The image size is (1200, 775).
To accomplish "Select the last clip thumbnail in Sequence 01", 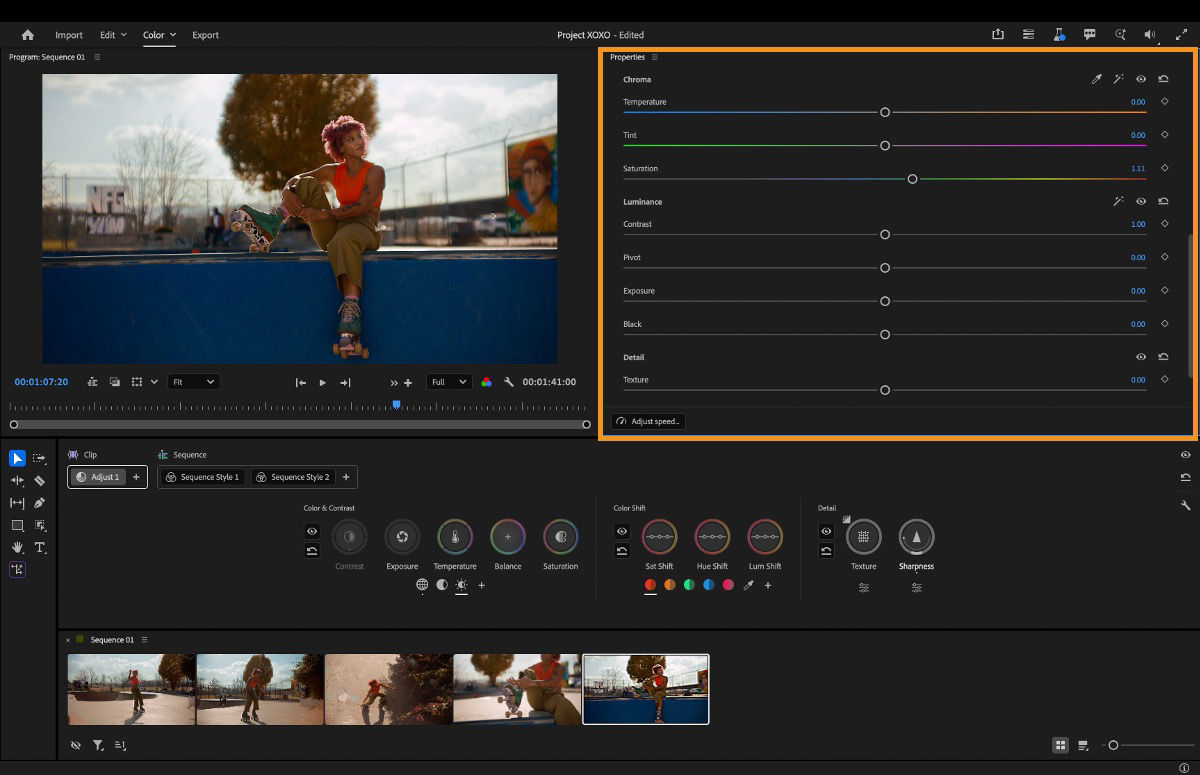I will tap(645, 689).
